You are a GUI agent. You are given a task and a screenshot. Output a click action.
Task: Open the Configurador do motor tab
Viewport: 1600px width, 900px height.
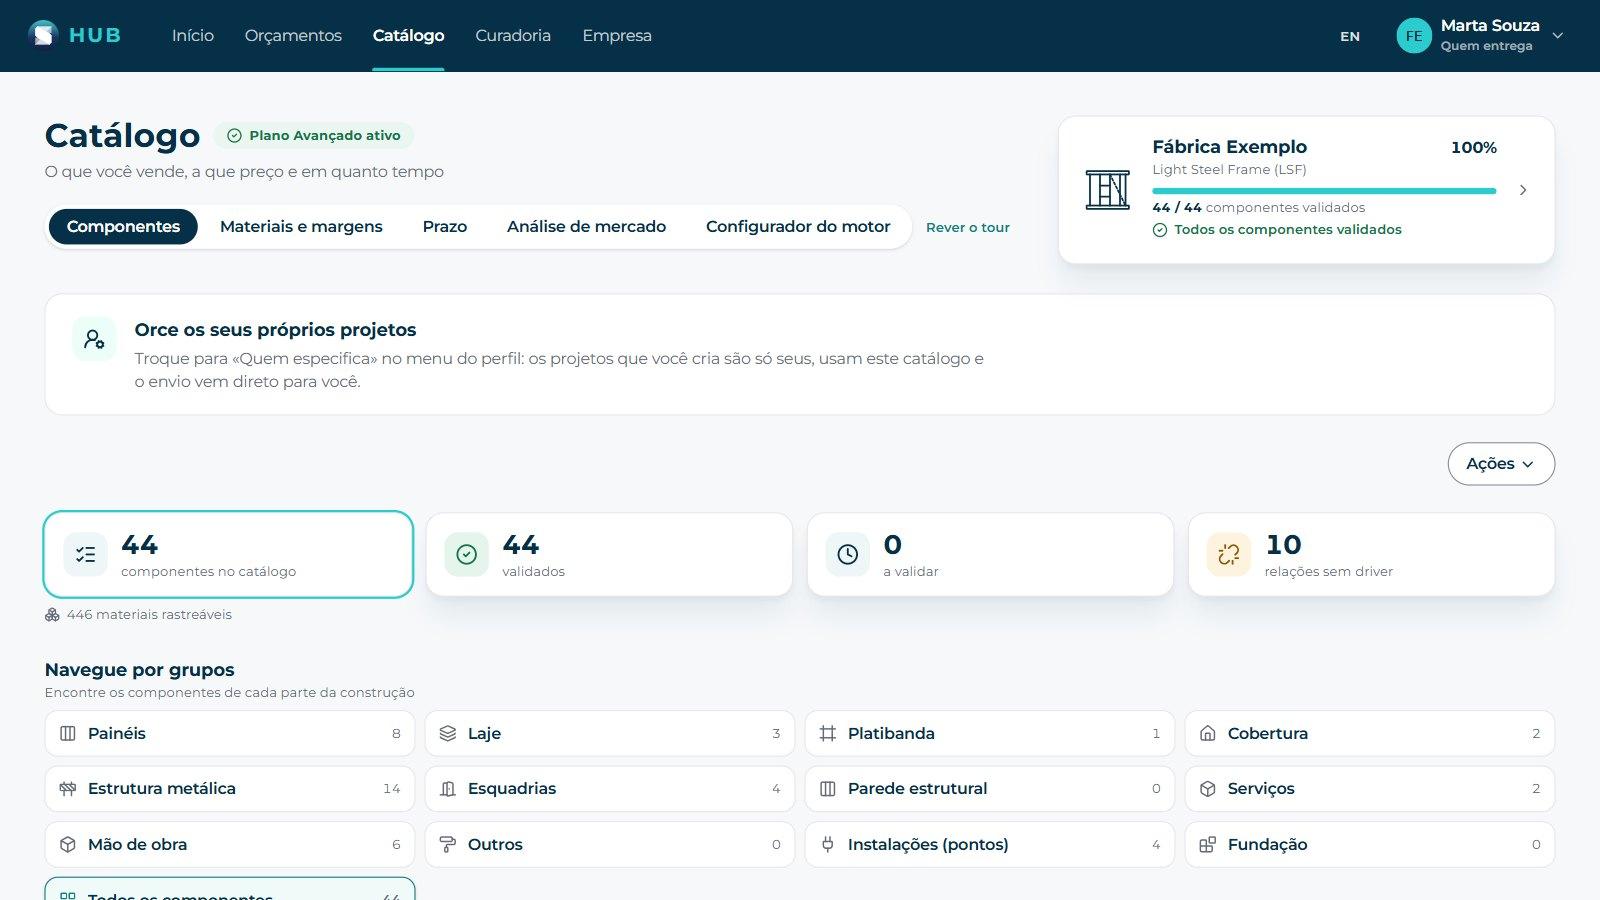click(x=798, y=227)
